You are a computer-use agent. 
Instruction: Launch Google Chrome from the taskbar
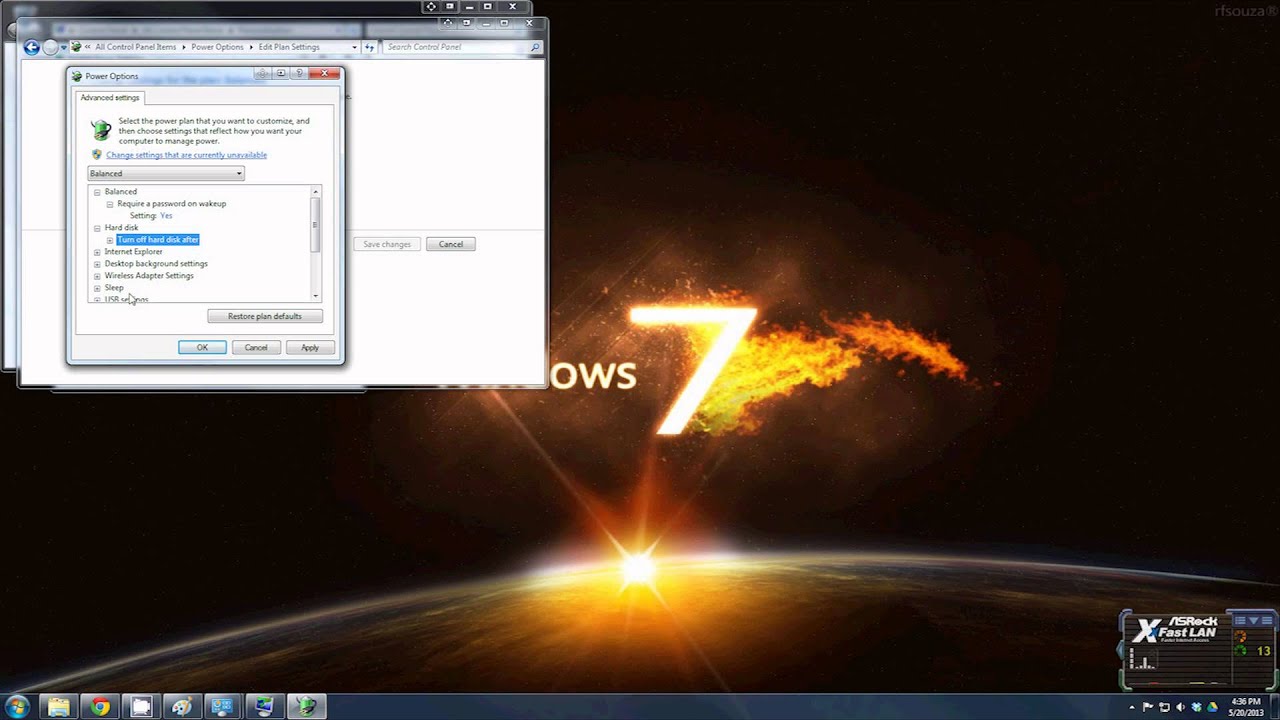pyautogui.click(x=100, y=707)
